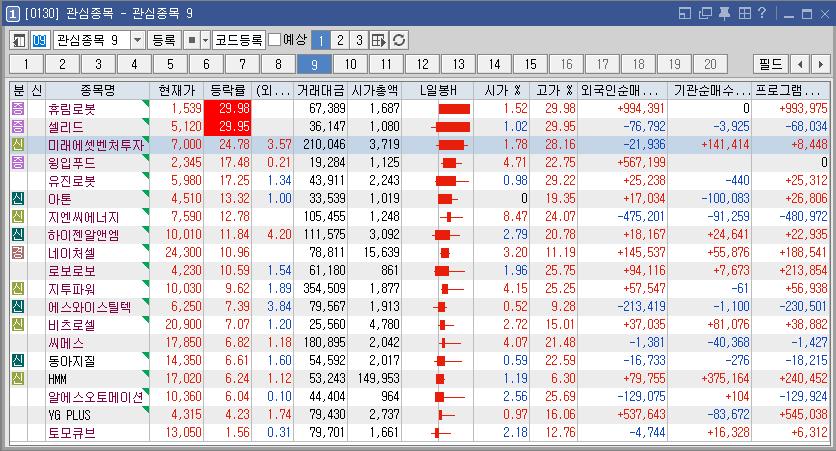Click the 증 badge on the 휴림로봇 row

[x=18, y=109]
